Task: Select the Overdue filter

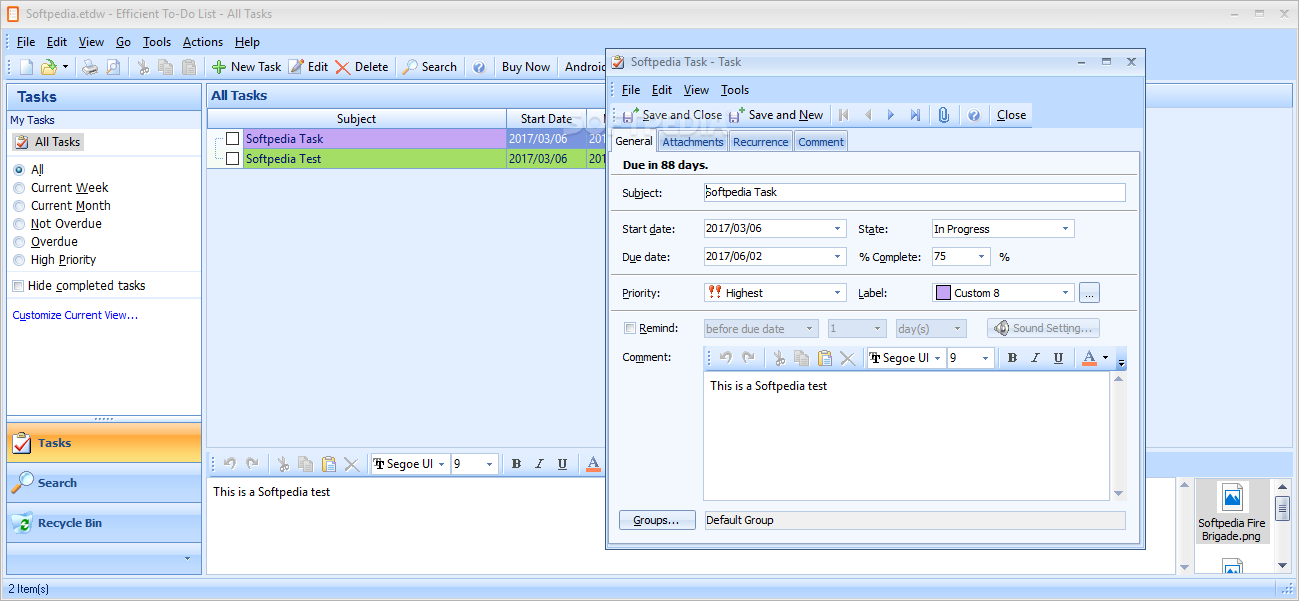Action: pos(19,242)
